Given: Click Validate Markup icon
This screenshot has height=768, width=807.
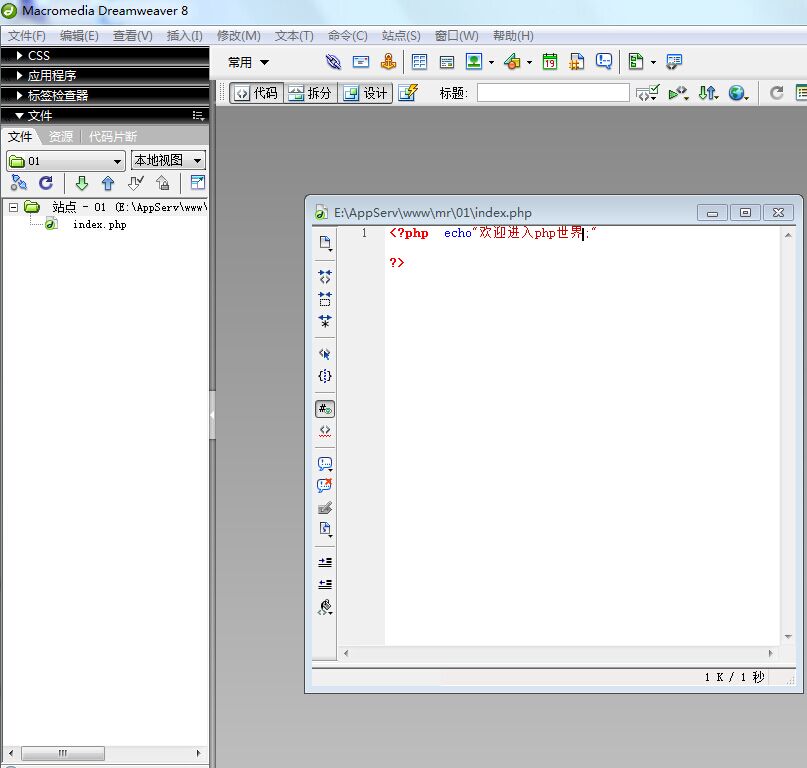Looking at the screenshot, I should pos(647,93).
